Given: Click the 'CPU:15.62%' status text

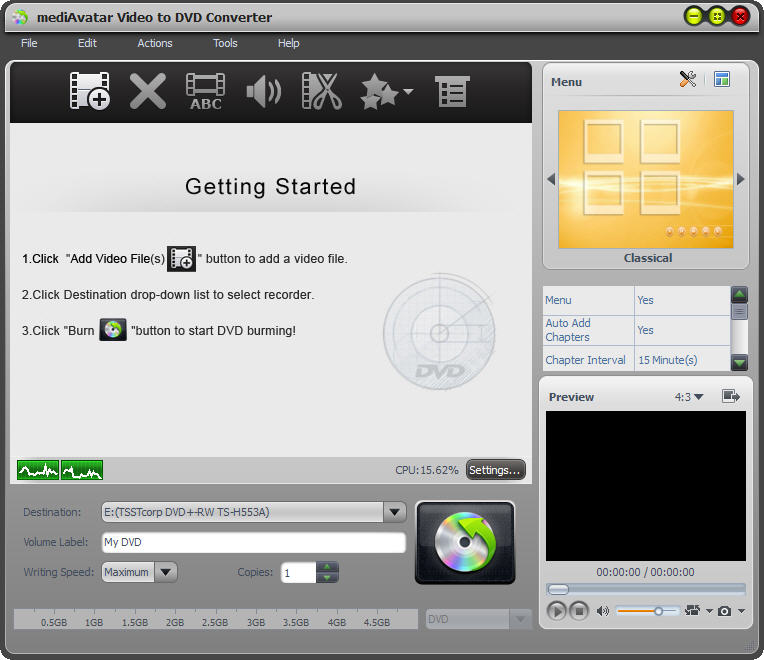Looking at the screenshot, I should [427, 470].
